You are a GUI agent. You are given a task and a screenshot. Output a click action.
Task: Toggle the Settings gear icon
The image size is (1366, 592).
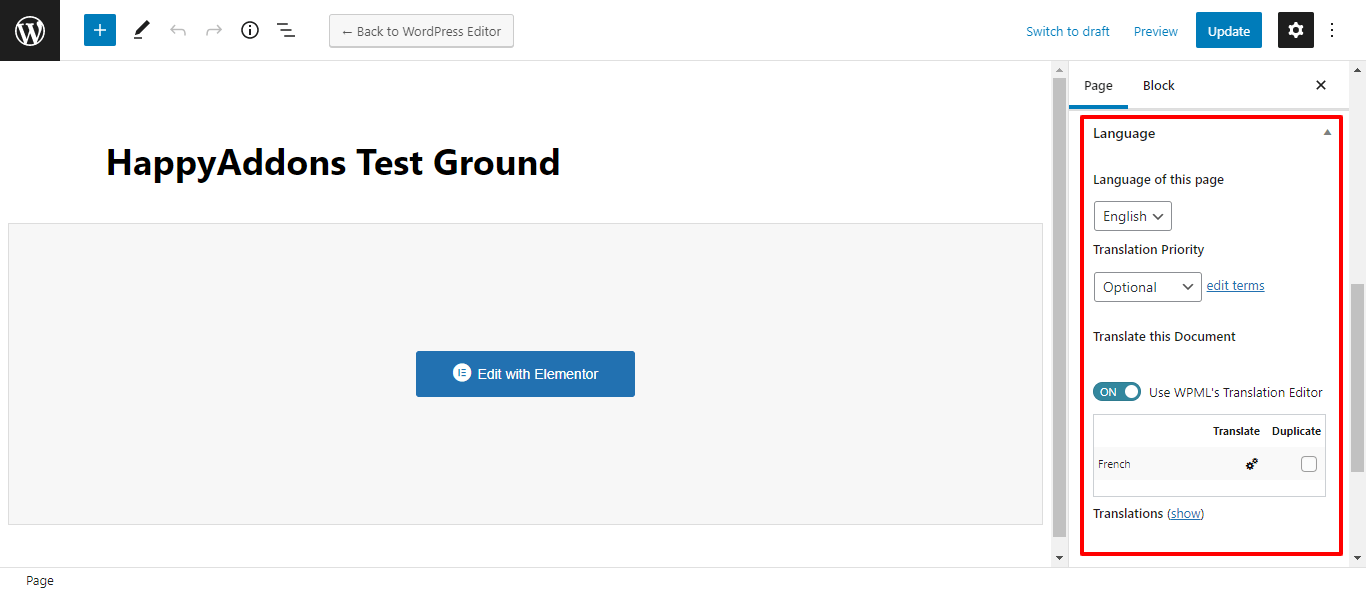(x=1296, y=30)
